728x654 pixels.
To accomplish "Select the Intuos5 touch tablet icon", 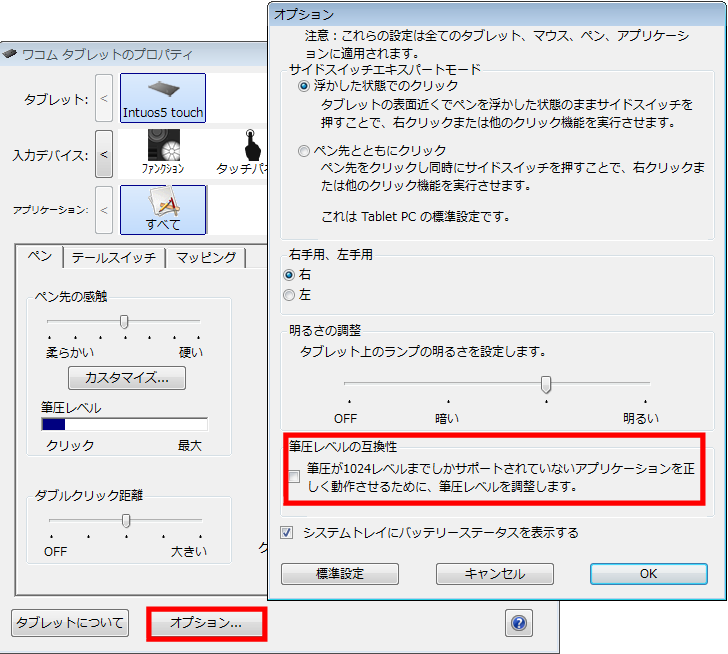I will (163, 98).
